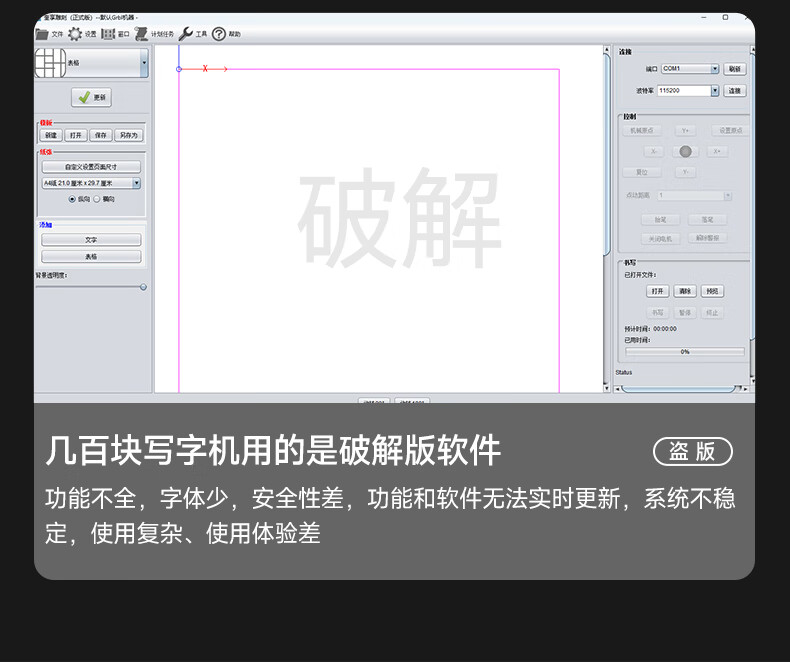Select the 纵向 portrait radio button
The height and width of the screenshot is (662, 790).
[x=72, y=199]
